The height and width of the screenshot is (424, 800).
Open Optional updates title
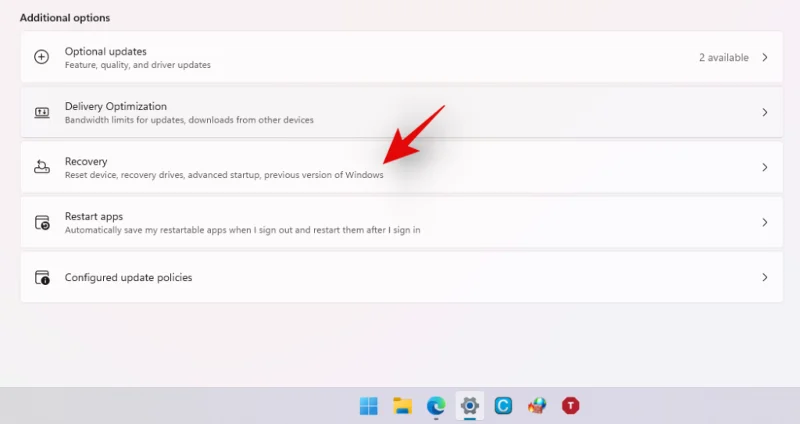click(x=106, y=51)
